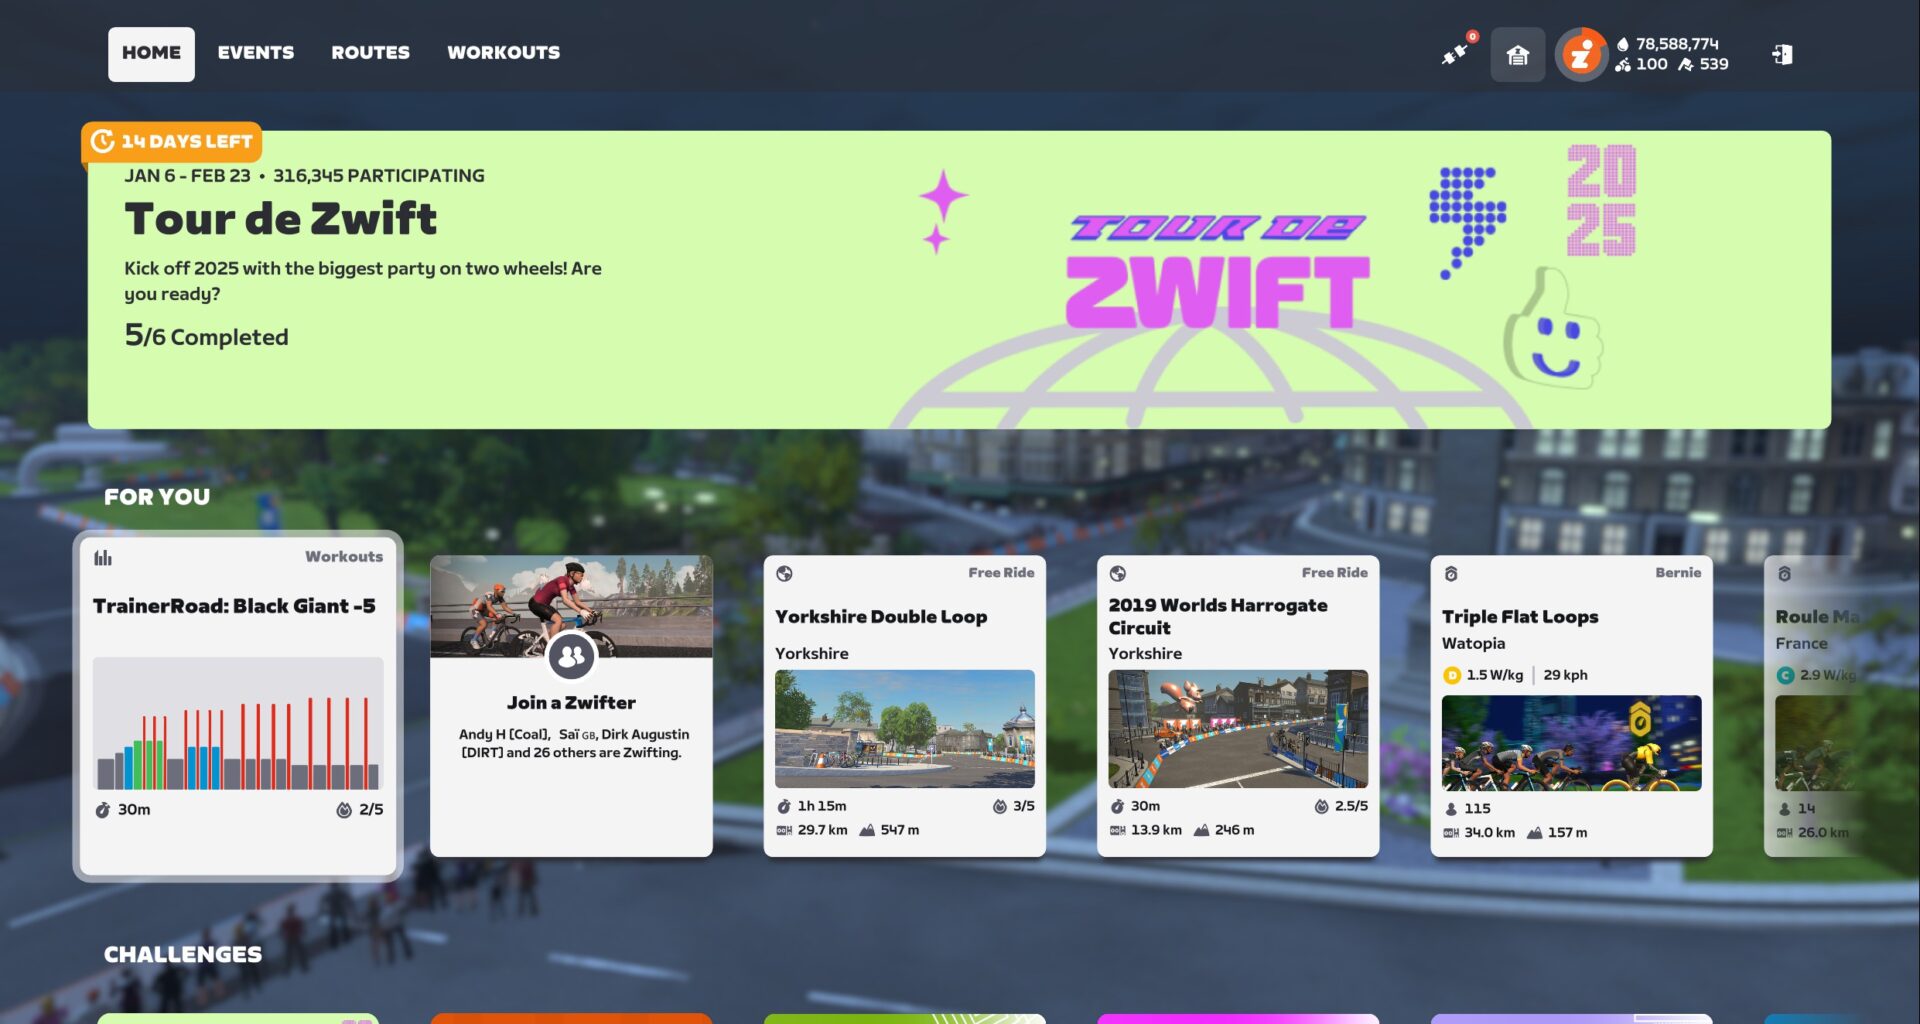
Task: Click the TrainerRoad workout intensity graph
Action: (237, 725)
